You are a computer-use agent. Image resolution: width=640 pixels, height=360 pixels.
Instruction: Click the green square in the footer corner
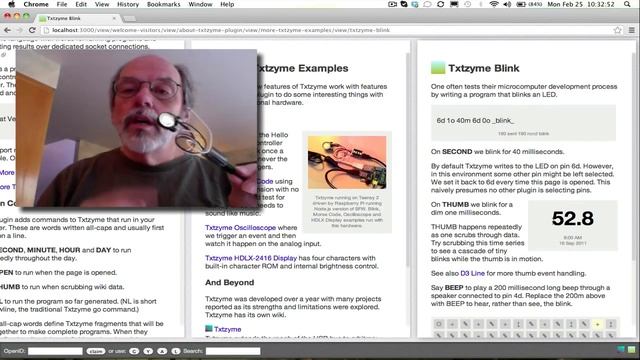[631, 349]
